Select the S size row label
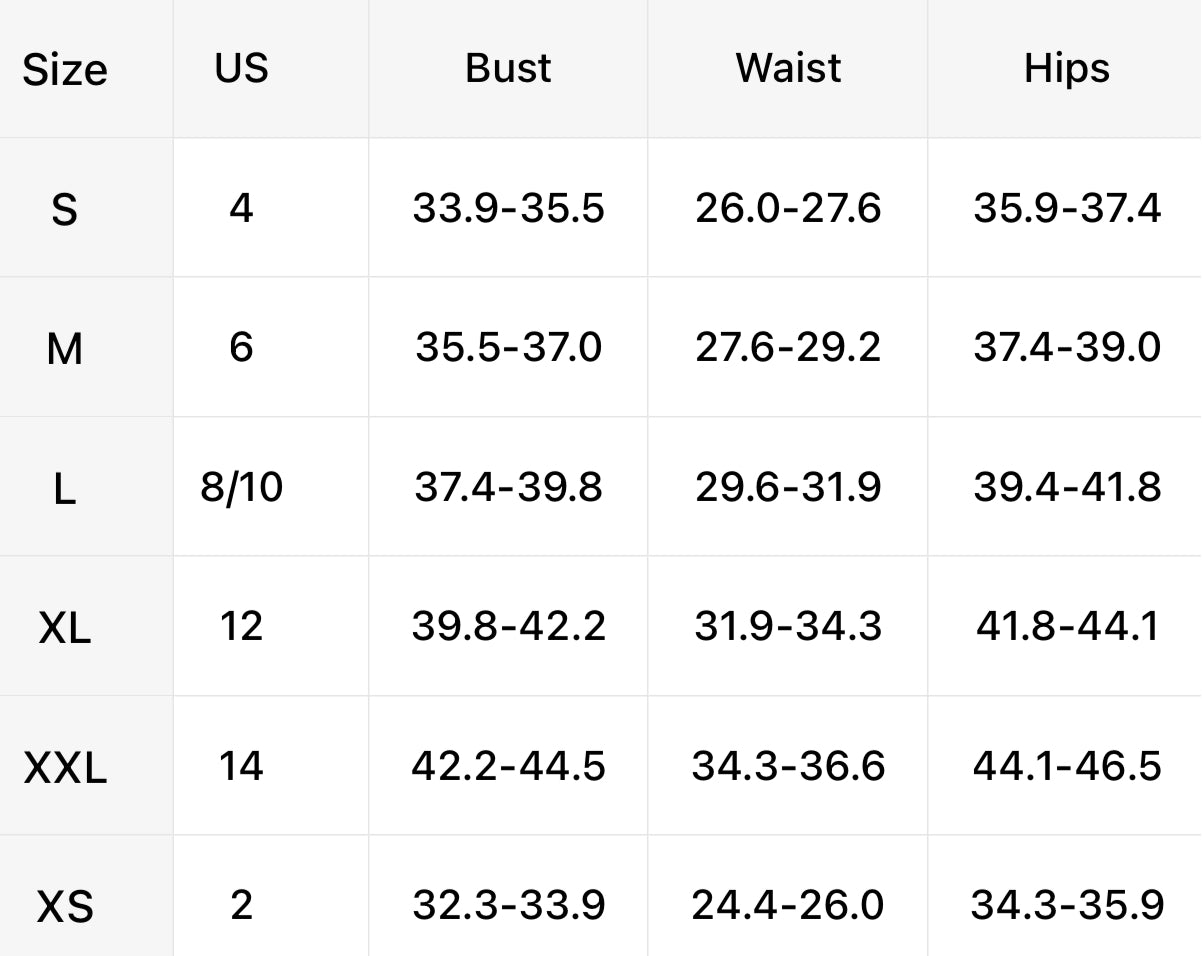The image size is (1202, 956). click(64, 209)
